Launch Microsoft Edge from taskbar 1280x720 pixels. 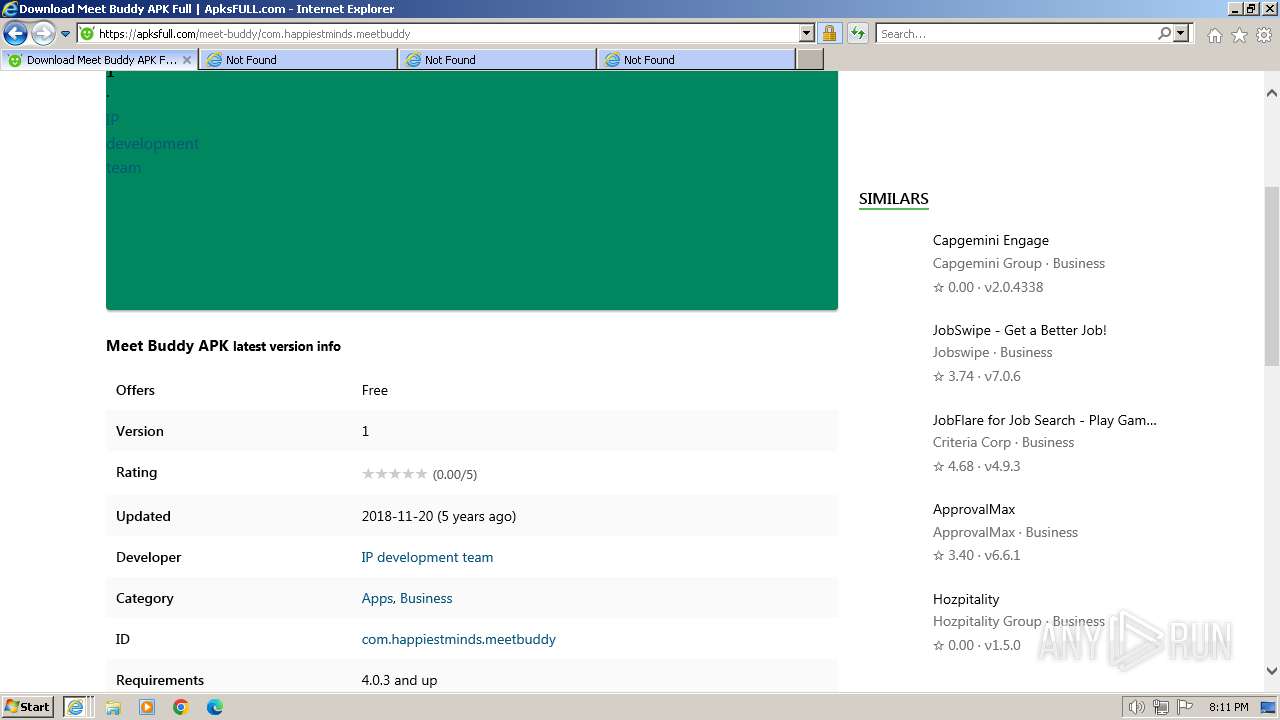click(215, 707)
